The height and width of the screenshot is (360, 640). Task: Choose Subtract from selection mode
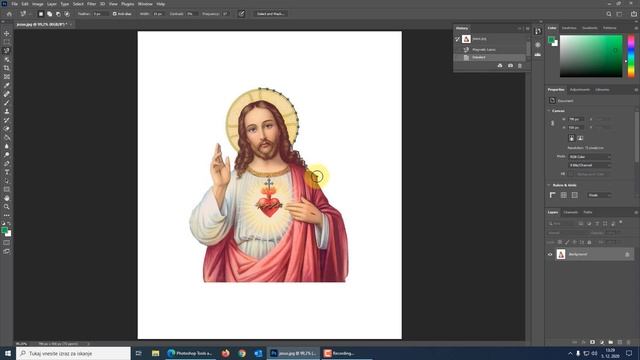(x=58, y=14)
